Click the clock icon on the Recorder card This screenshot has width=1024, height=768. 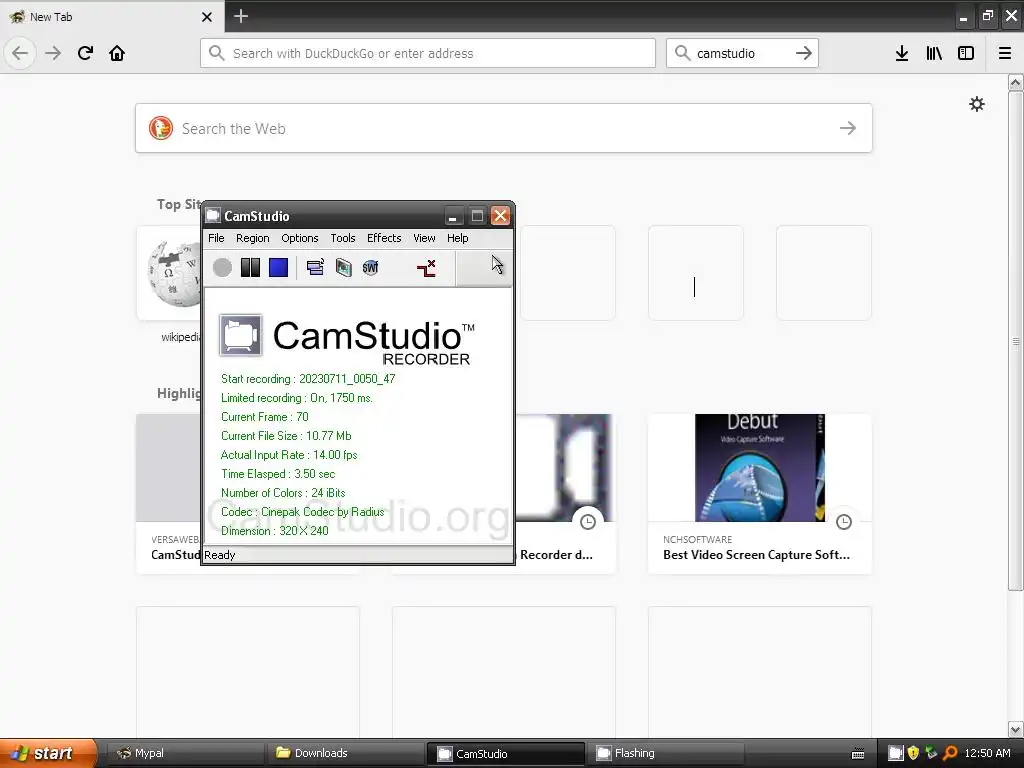(588, 522)
